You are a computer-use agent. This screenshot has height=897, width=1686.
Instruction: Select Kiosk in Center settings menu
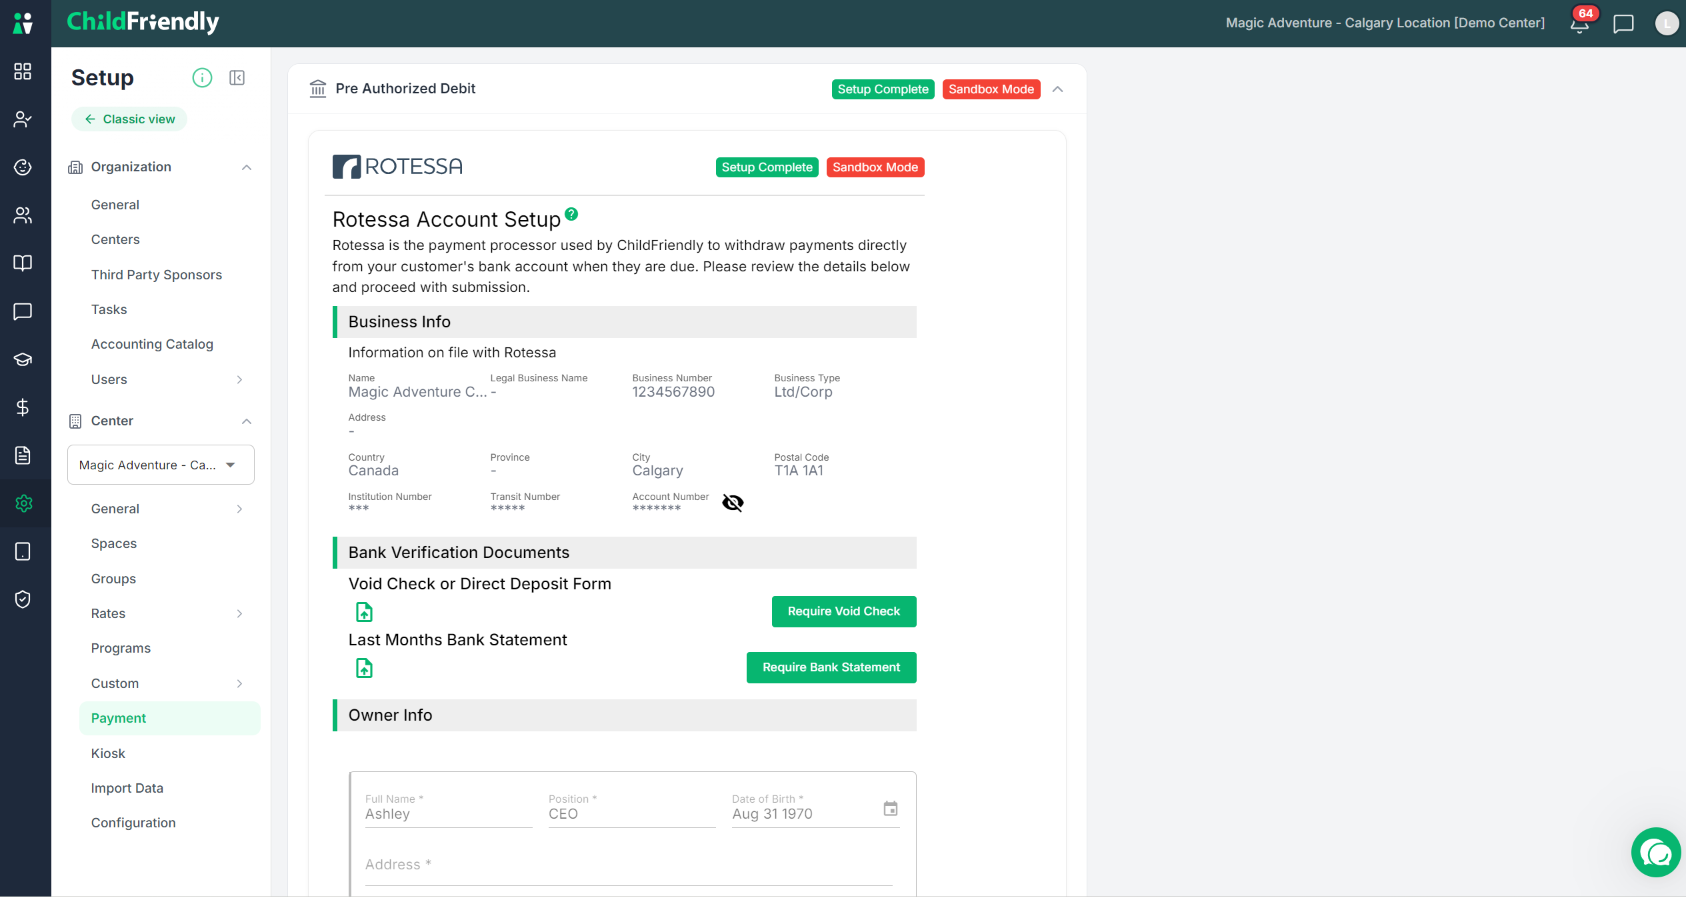tap(108, 753)
